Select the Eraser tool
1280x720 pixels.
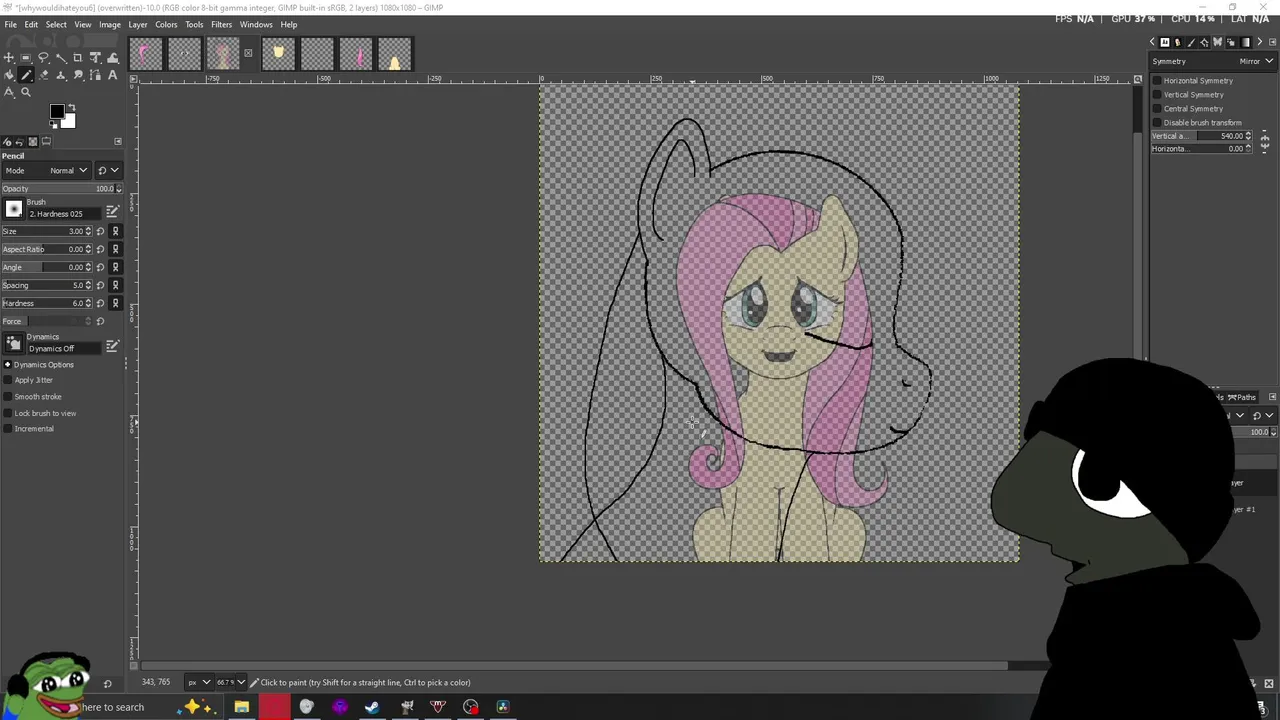coord(43,75)
